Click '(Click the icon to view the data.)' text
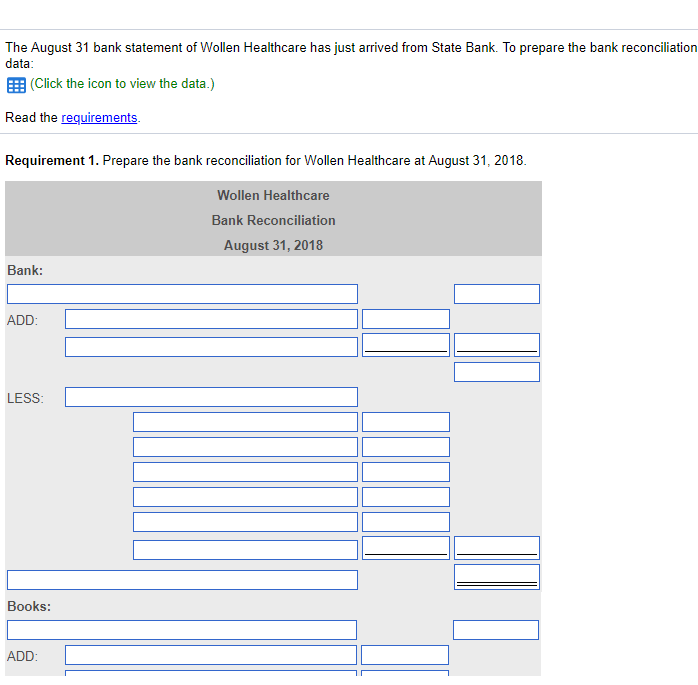698x685 pixels. pos(122,84)
